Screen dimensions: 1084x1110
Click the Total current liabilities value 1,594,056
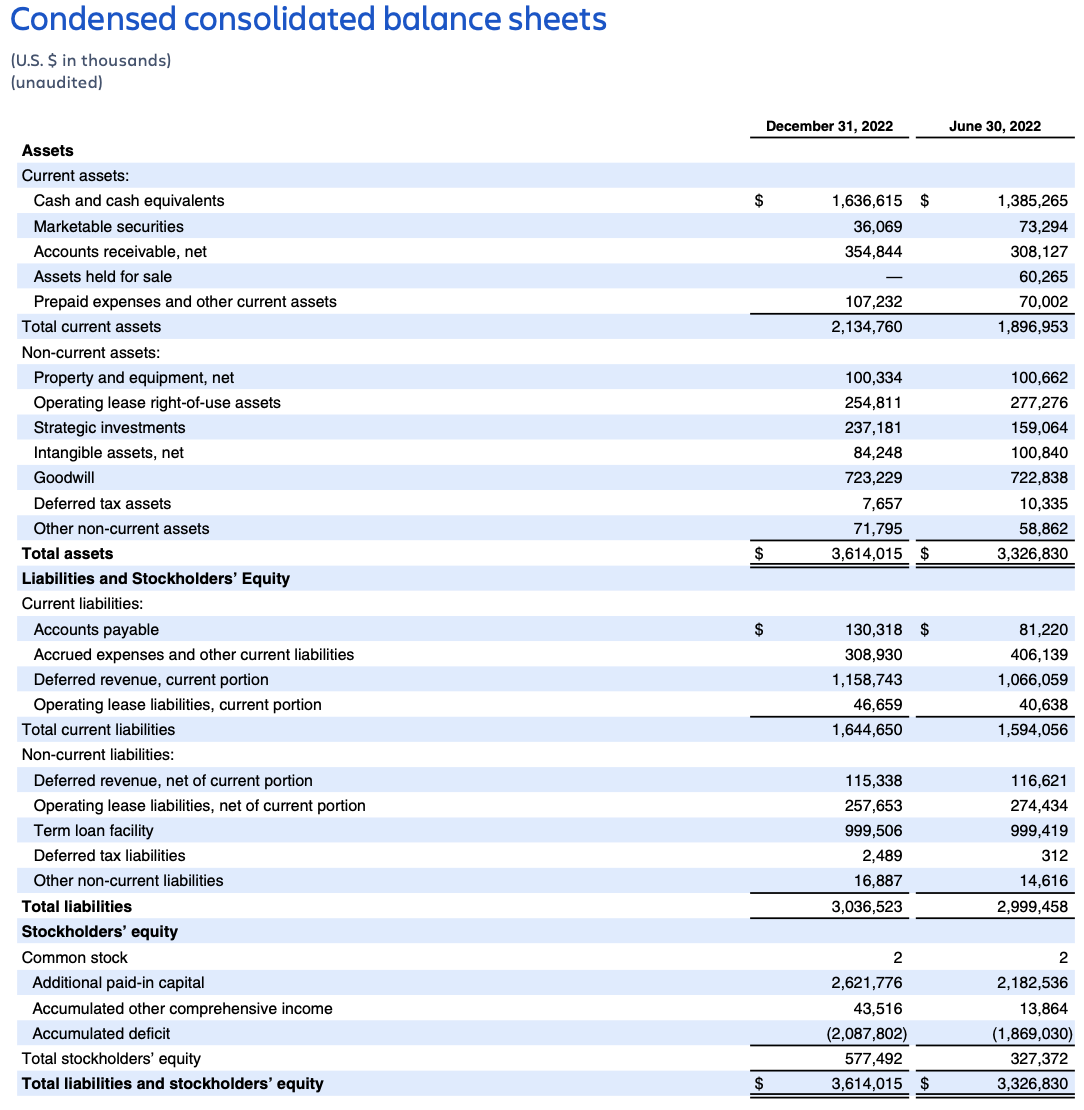(1032, 730)
